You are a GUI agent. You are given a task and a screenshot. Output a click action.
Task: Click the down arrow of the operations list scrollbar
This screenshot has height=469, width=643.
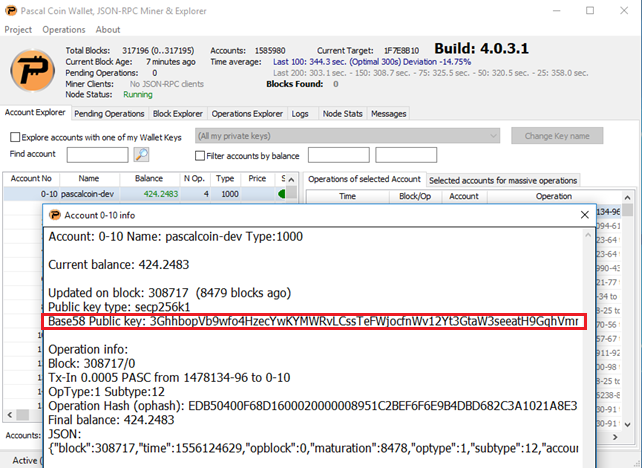[x=627, y=425]
